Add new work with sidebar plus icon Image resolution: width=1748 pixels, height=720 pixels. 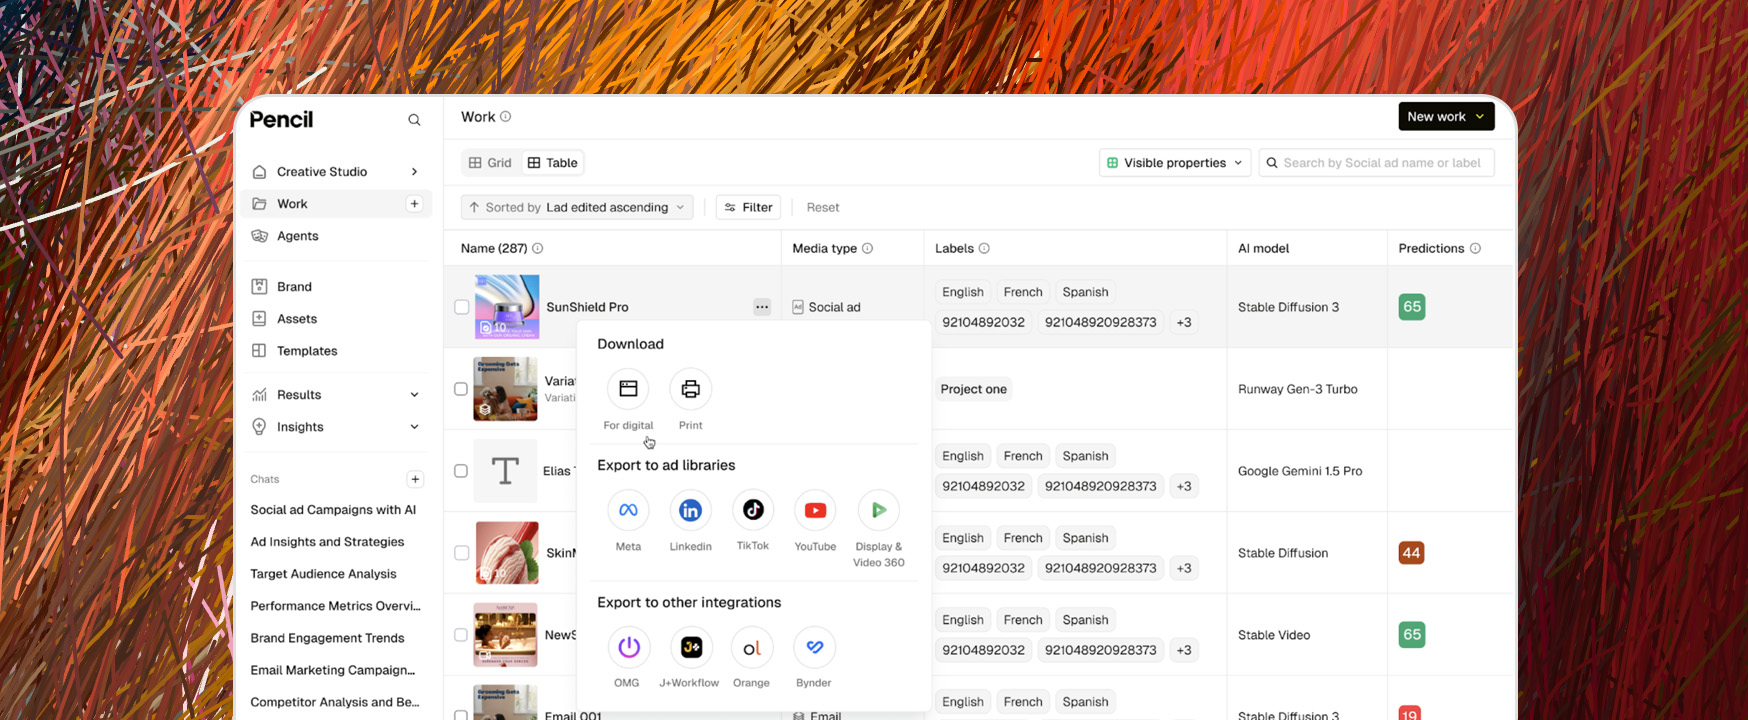tap(414, 204)
